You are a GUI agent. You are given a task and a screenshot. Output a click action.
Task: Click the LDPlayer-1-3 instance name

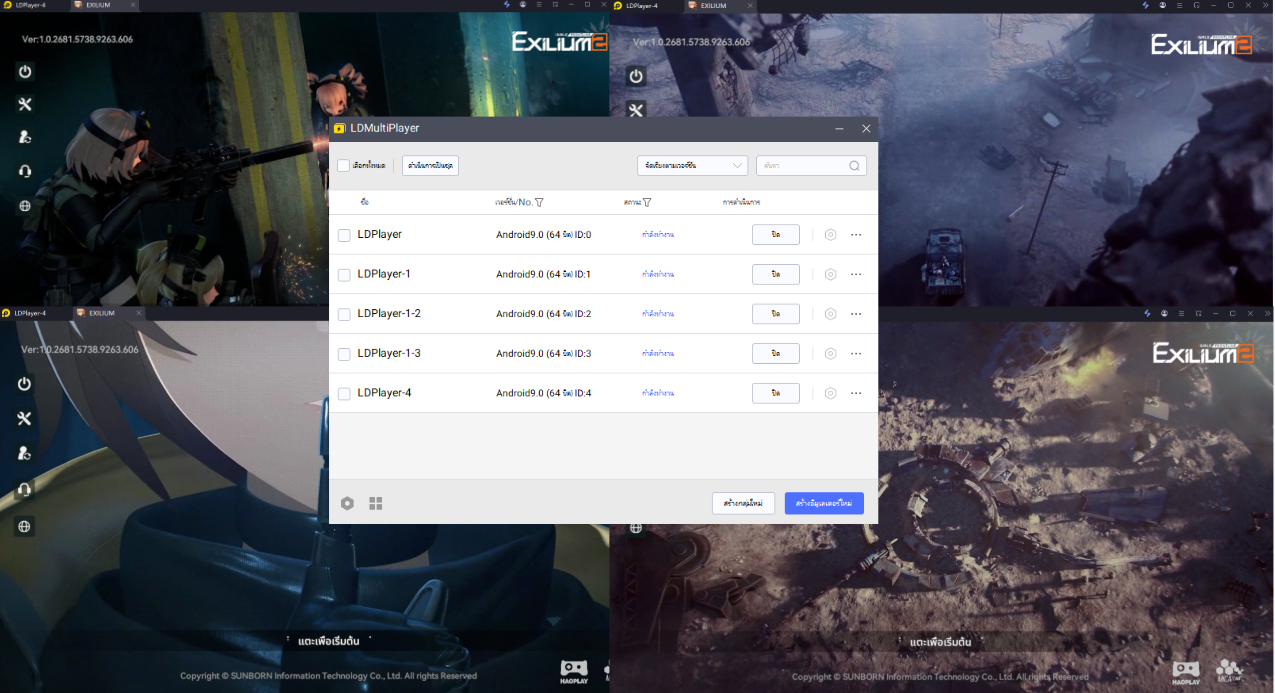click(x=389, y=353)
